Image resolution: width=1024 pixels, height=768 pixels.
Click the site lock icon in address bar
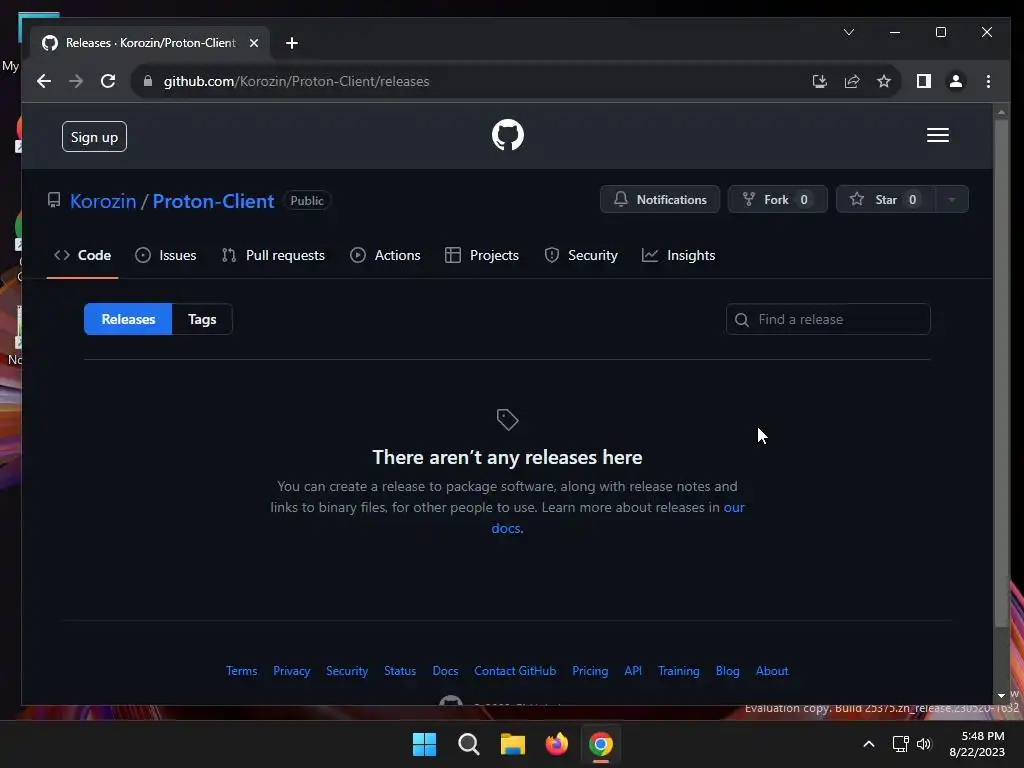click(x=148, y=81)
